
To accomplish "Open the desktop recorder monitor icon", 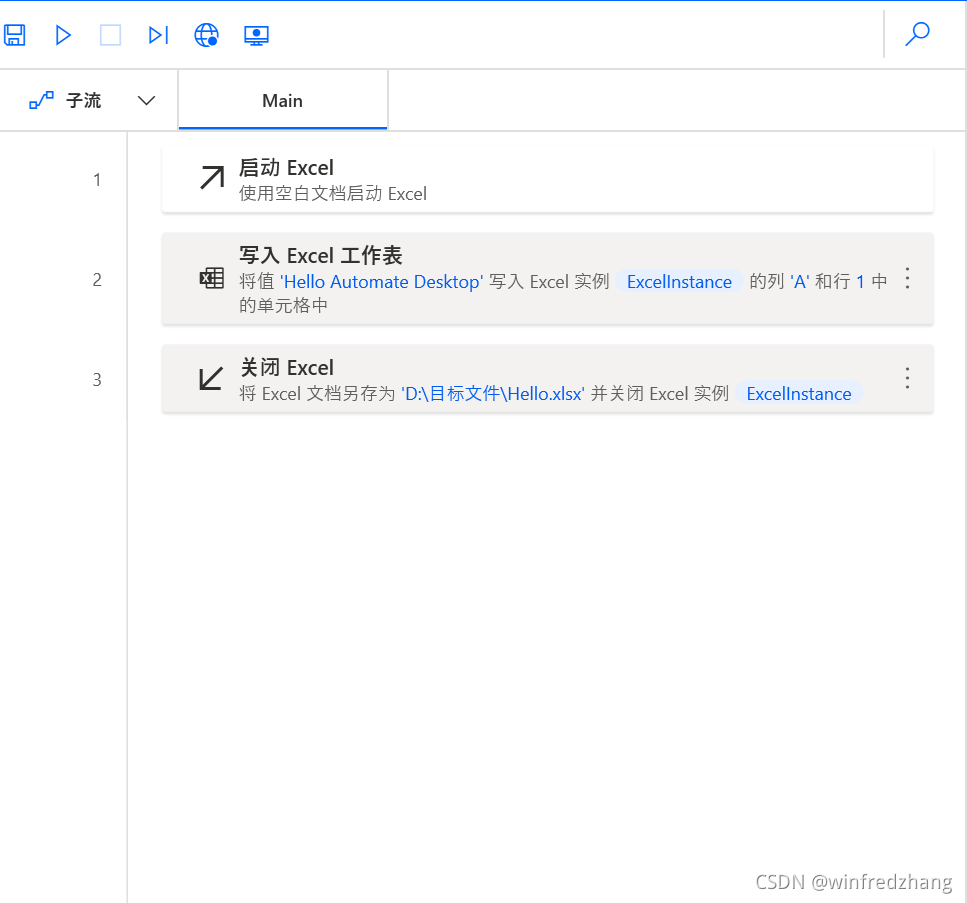I will click(x=256, y=36).
